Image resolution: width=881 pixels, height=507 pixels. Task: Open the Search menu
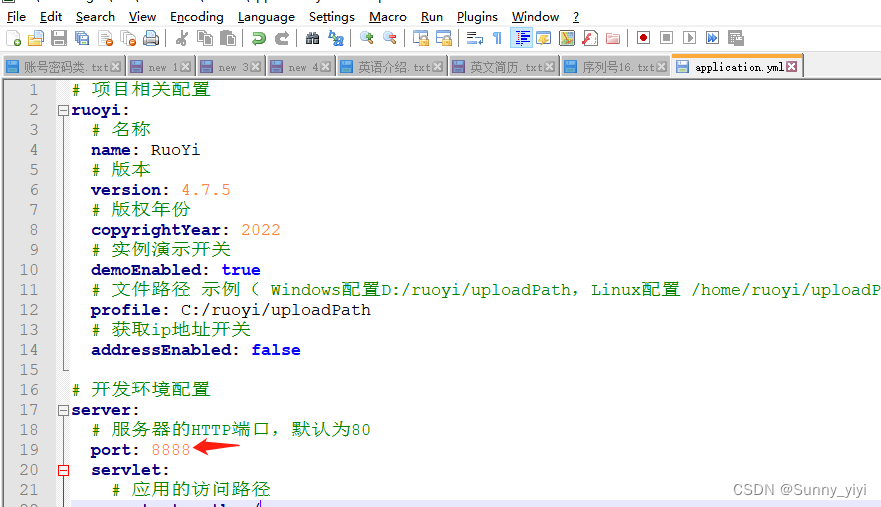[96, 17]
